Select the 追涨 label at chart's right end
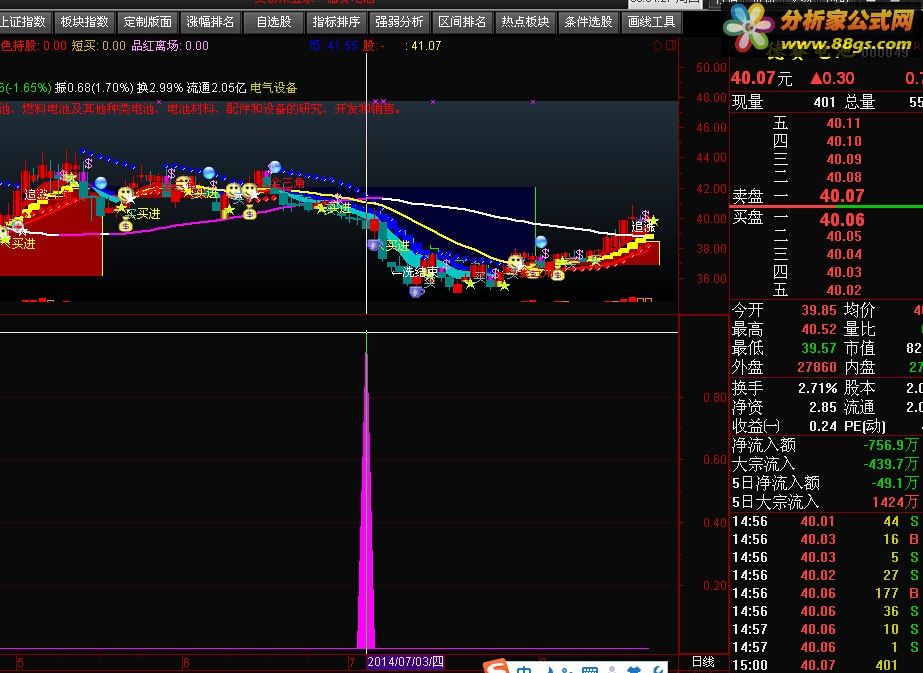923x673 pixels. [643, 227]
